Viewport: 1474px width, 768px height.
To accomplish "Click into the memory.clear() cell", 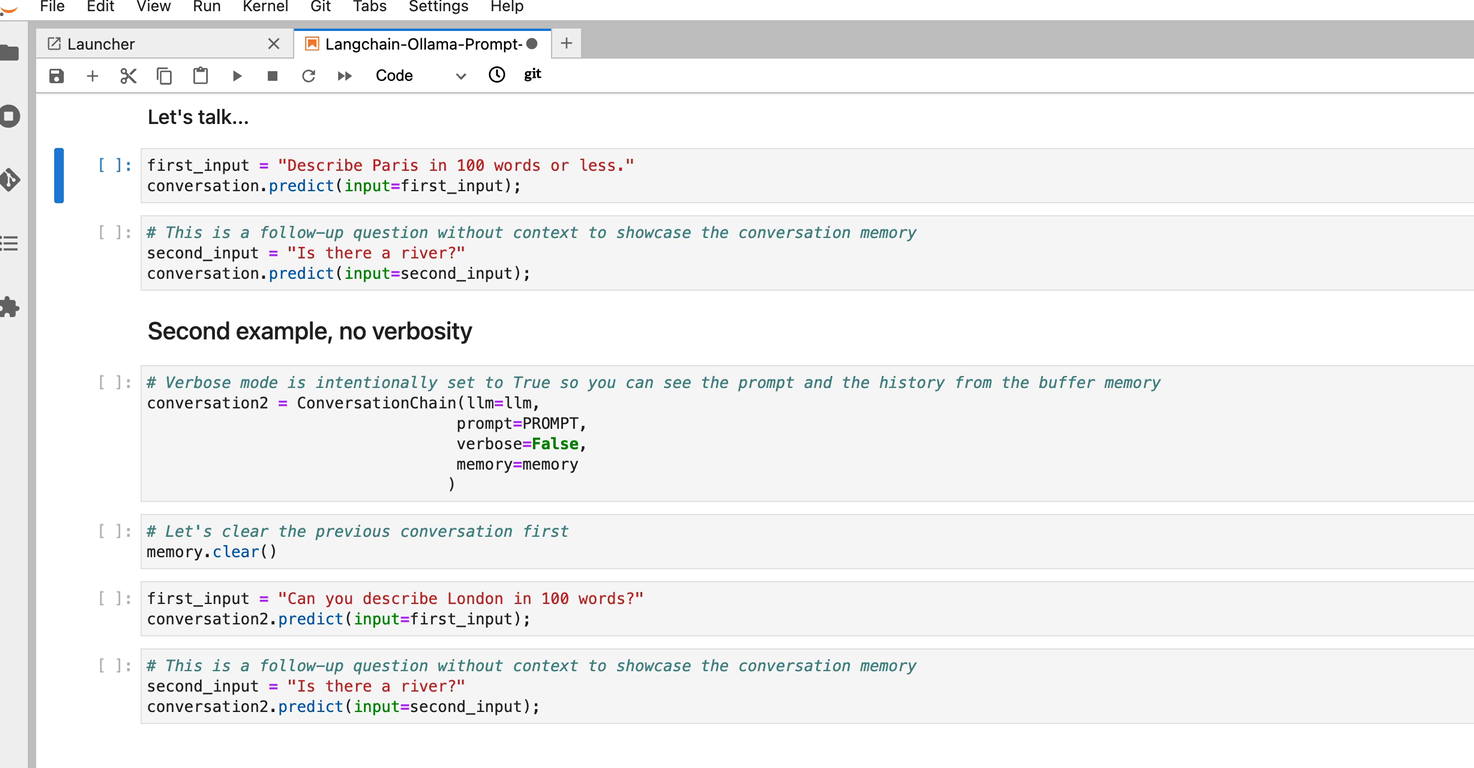I will (x=807, y=542).
